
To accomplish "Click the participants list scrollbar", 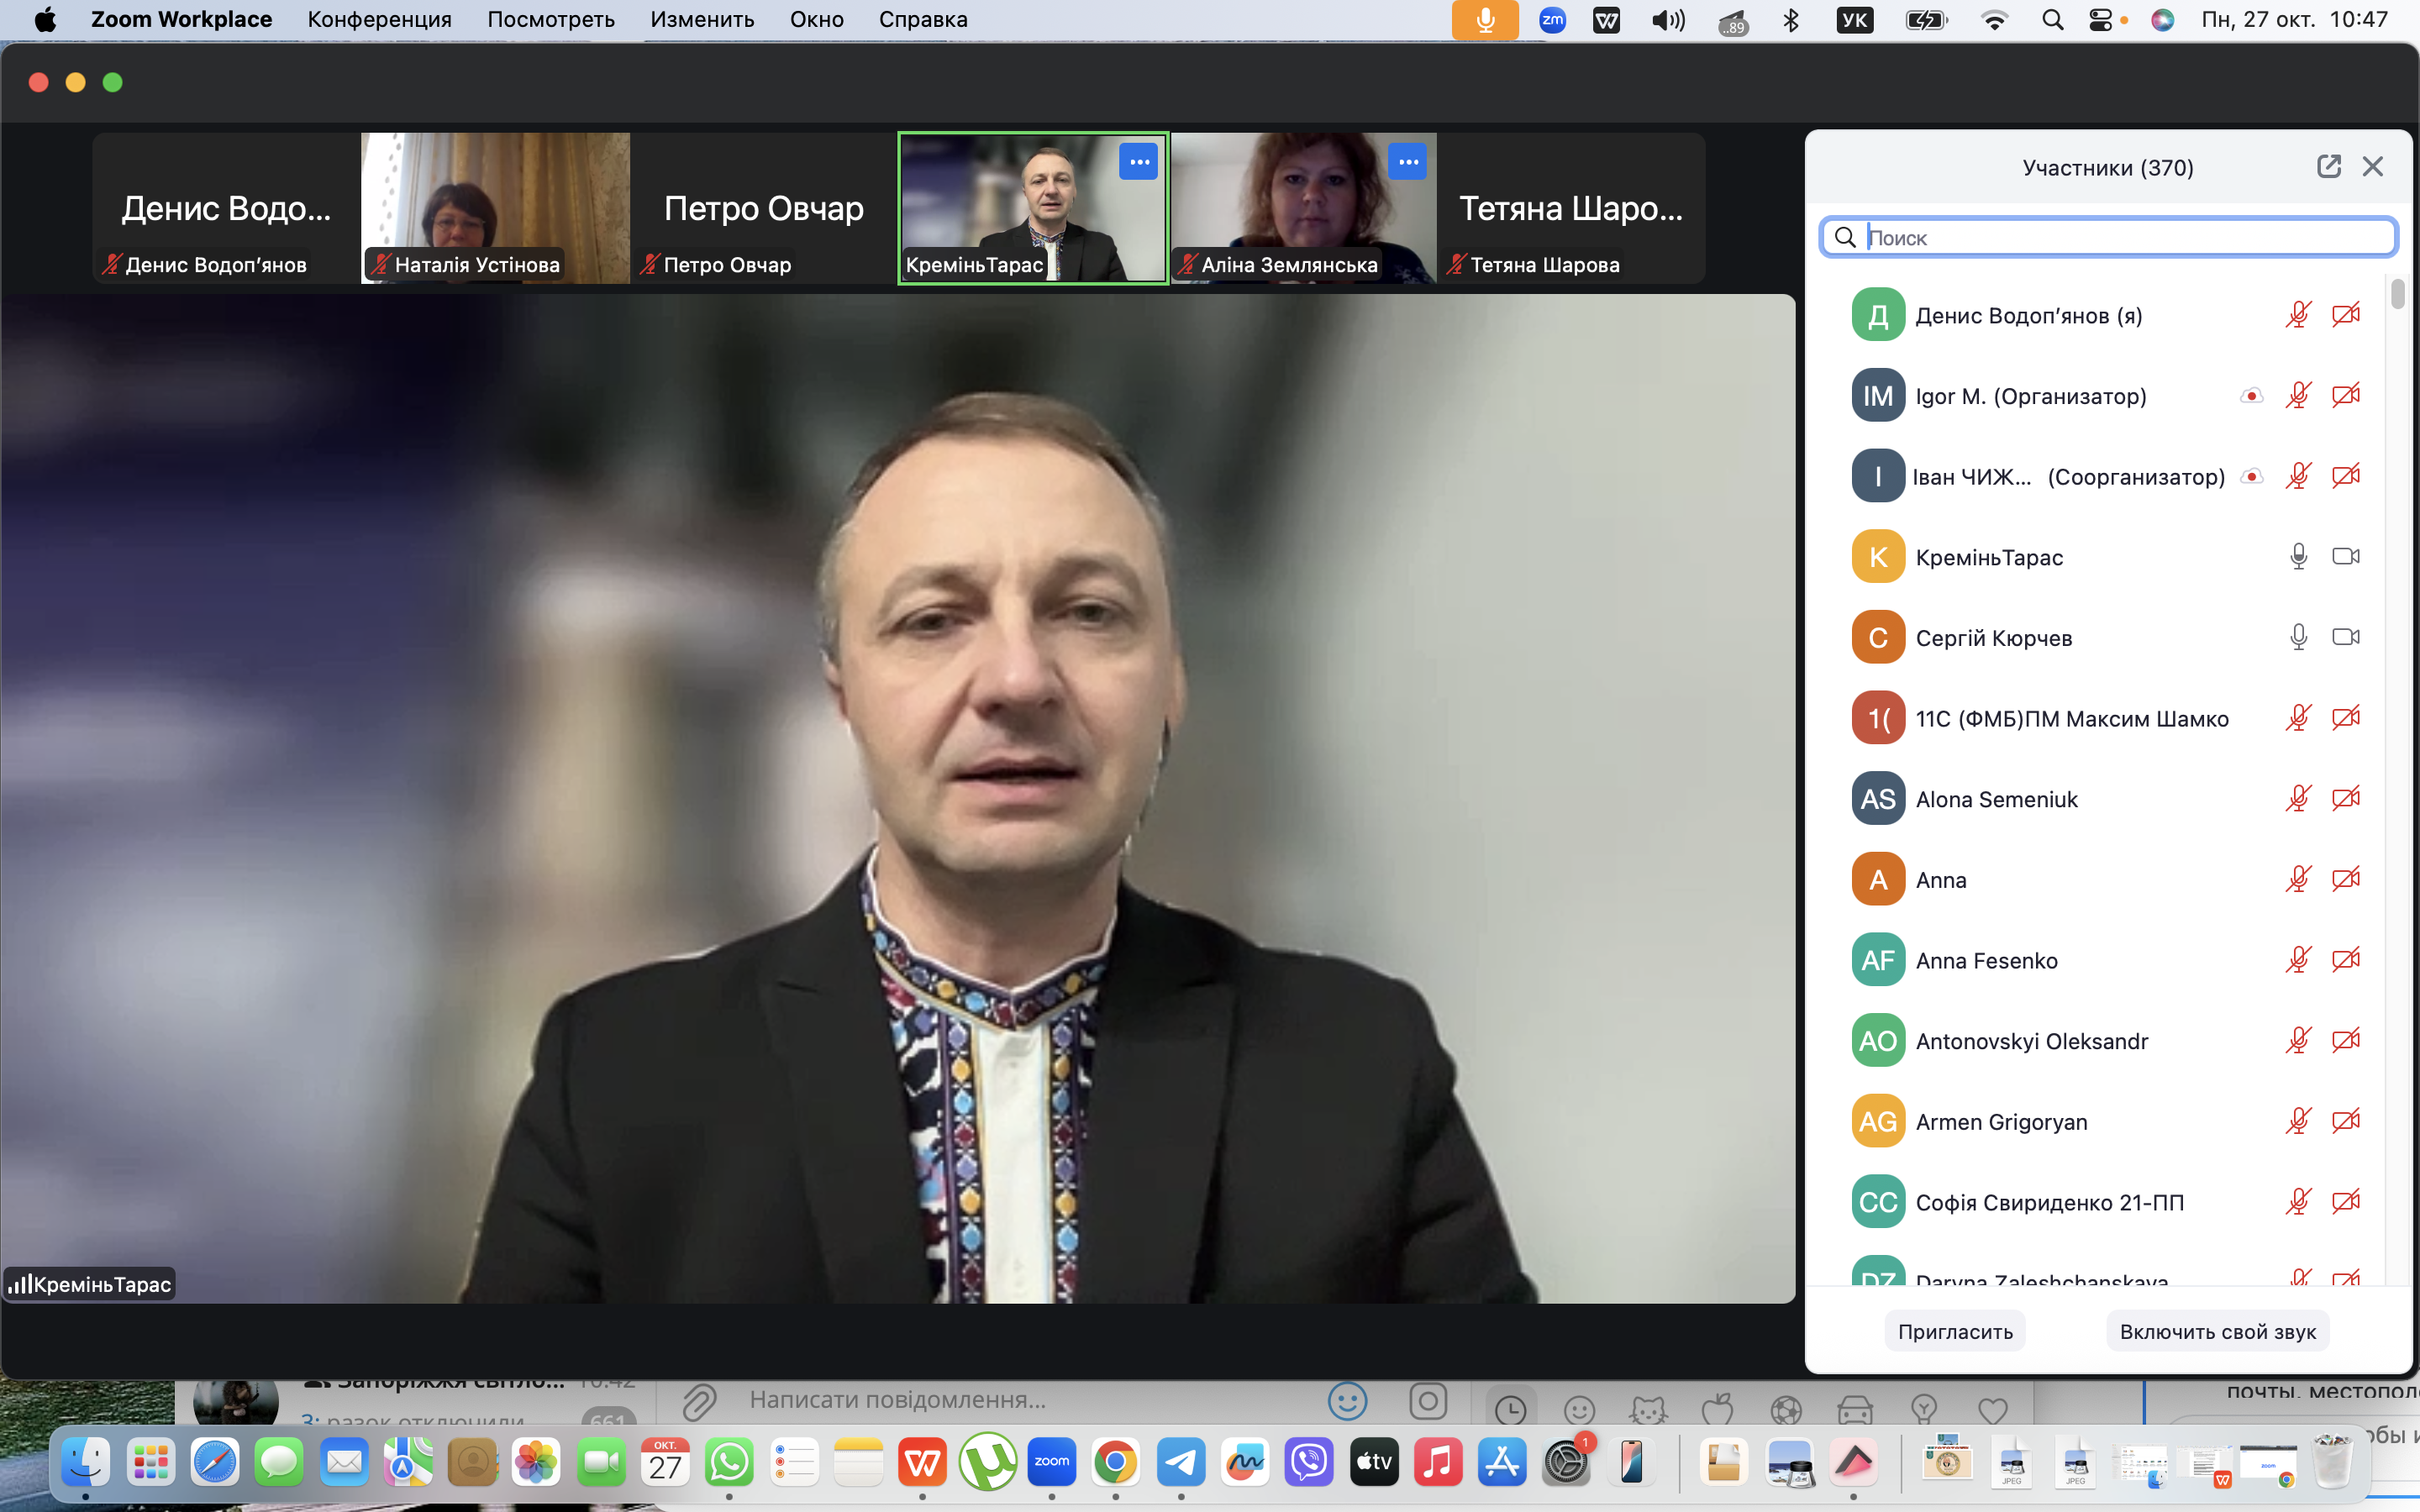I will click(x=2398, y=295).
